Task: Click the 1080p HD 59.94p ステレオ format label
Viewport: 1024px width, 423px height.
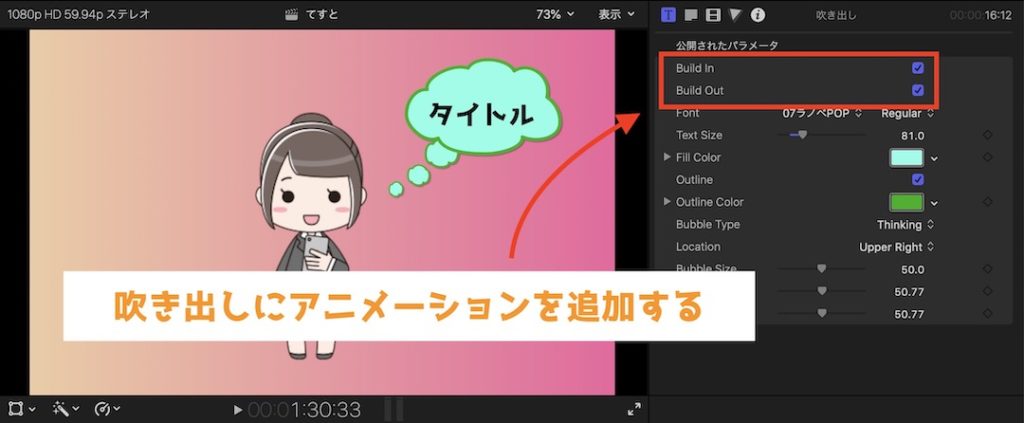Action: coord(78,14)
